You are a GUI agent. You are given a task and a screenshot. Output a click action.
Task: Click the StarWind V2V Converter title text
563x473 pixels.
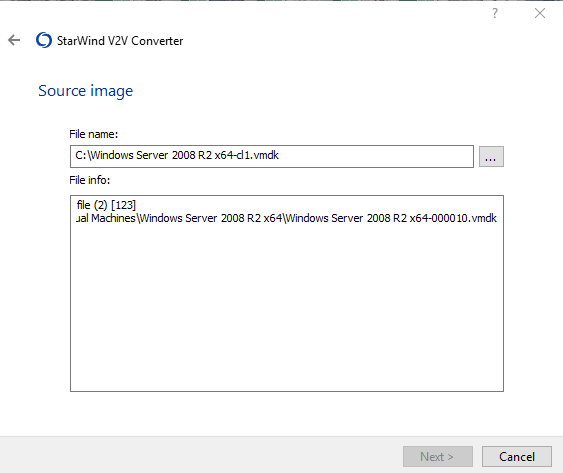[x=120, y=41]
